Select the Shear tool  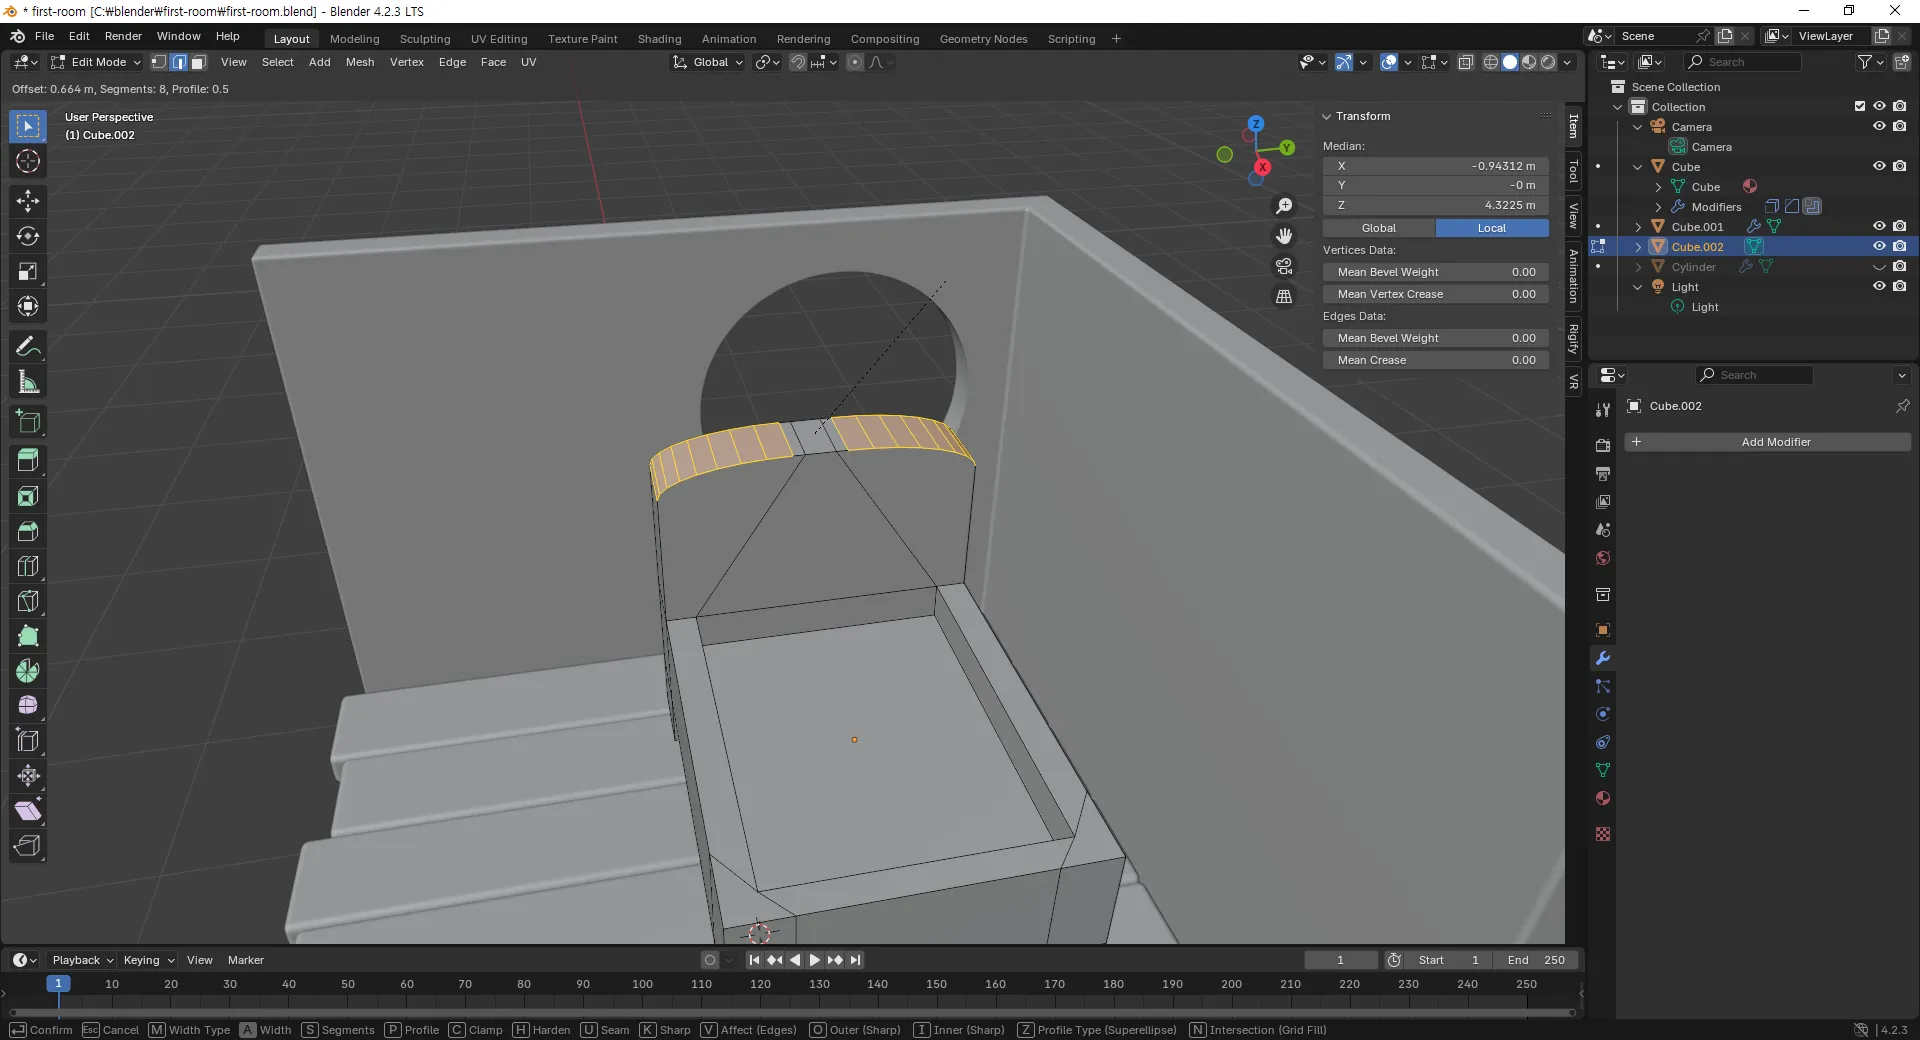tap(28, 811)
